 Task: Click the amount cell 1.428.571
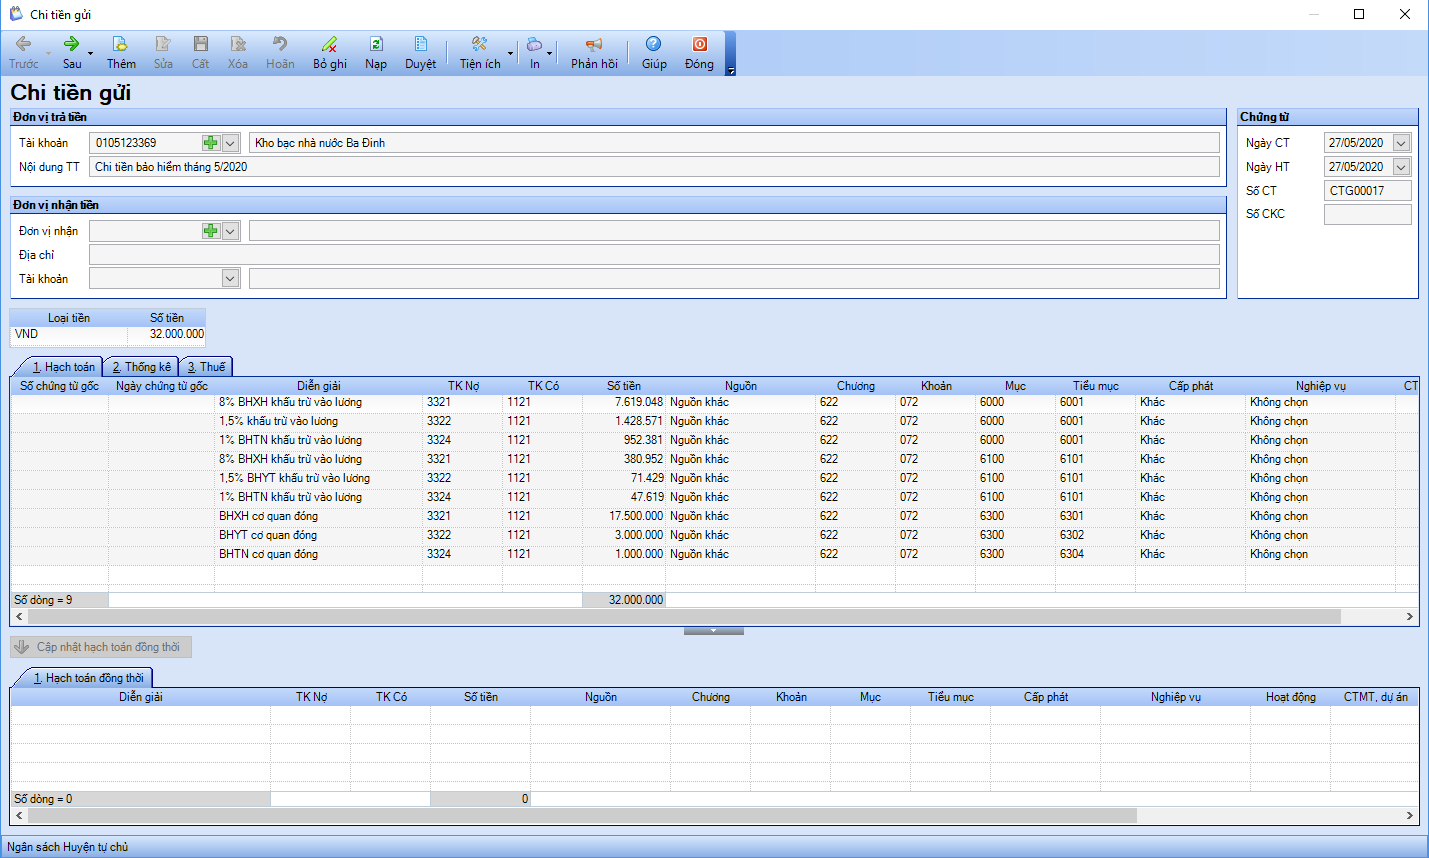click(x=624, y=421)
